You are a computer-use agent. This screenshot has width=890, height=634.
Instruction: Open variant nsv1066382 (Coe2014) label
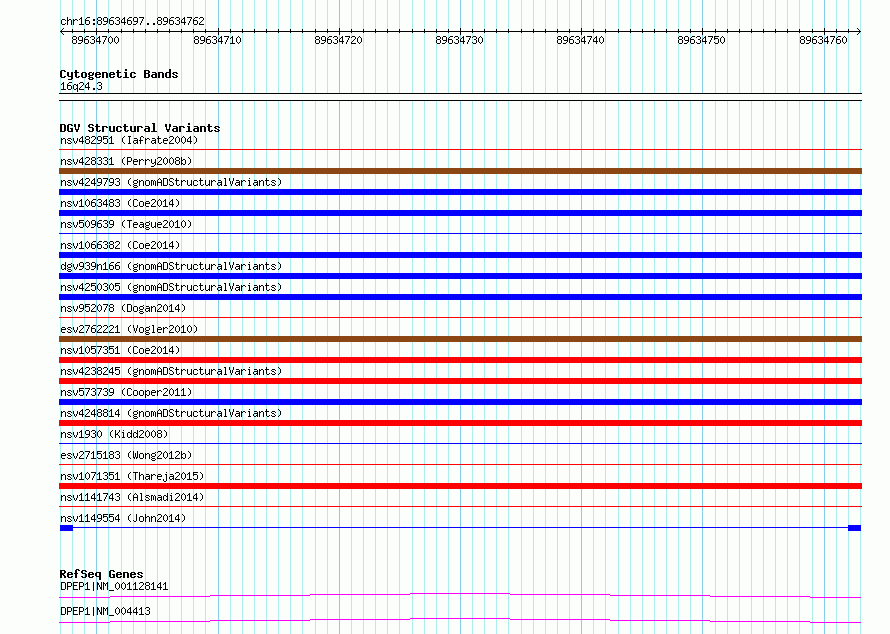120,245
